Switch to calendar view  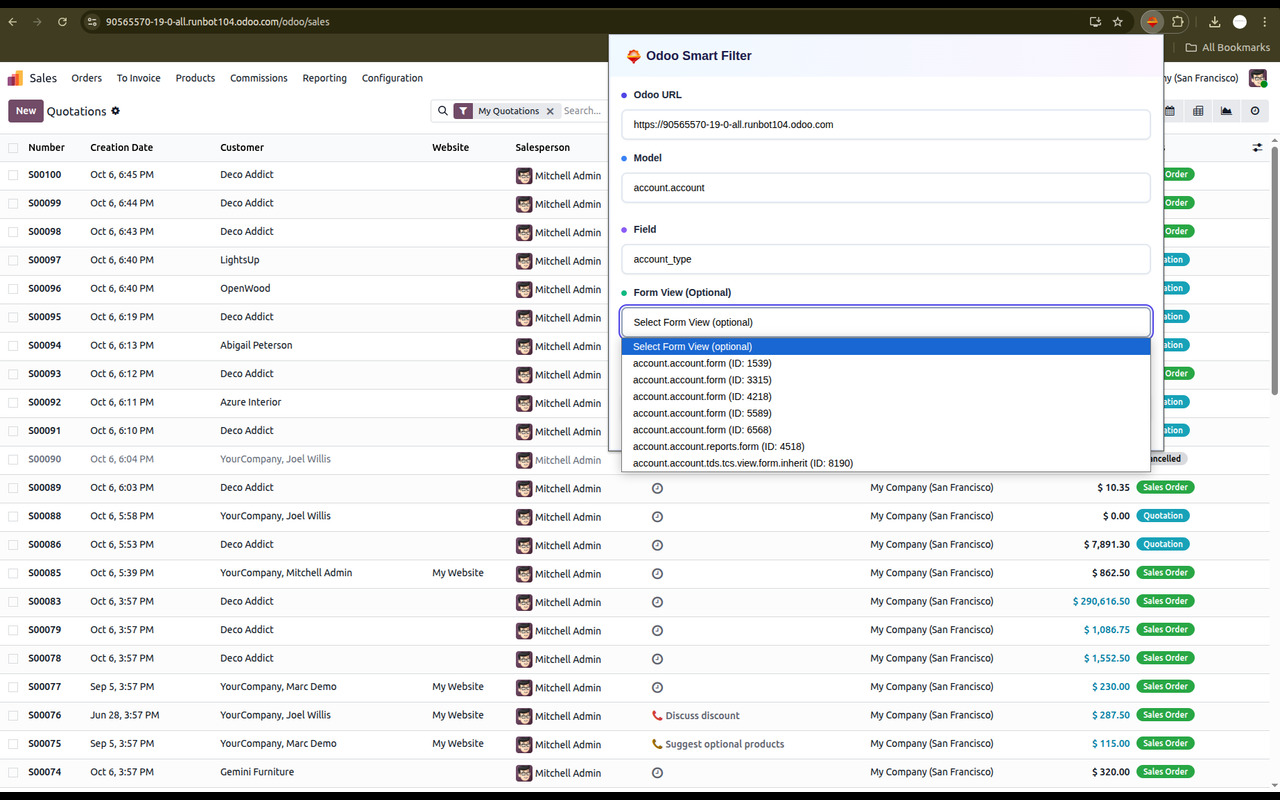point(1169,111)
